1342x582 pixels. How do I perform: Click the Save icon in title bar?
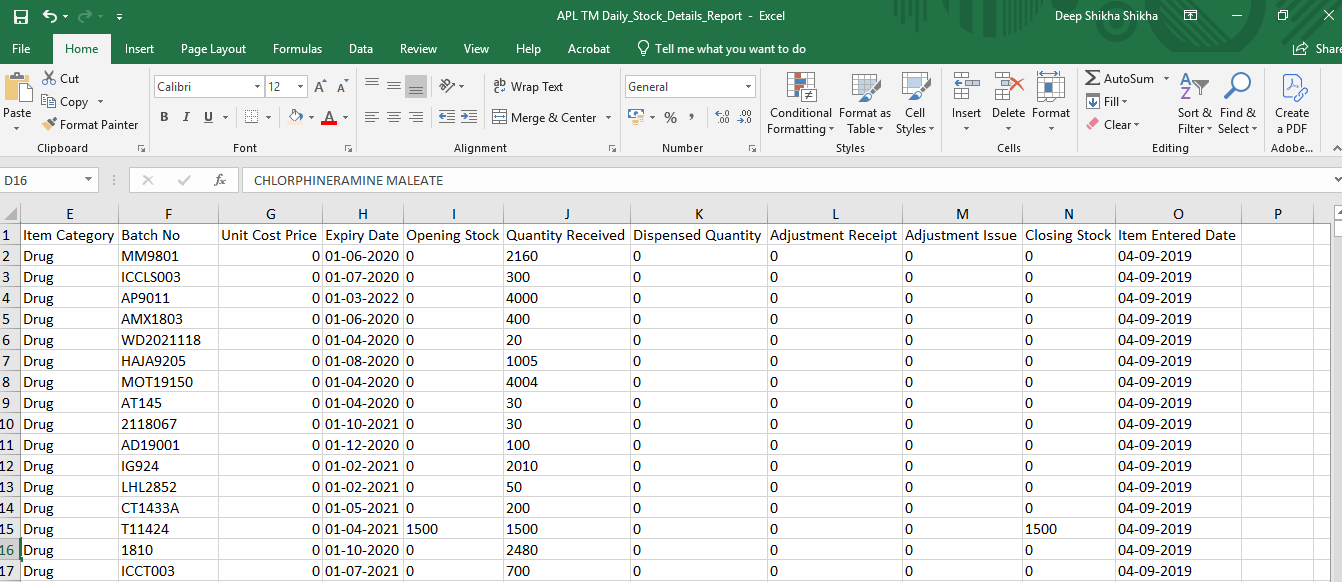20,16
